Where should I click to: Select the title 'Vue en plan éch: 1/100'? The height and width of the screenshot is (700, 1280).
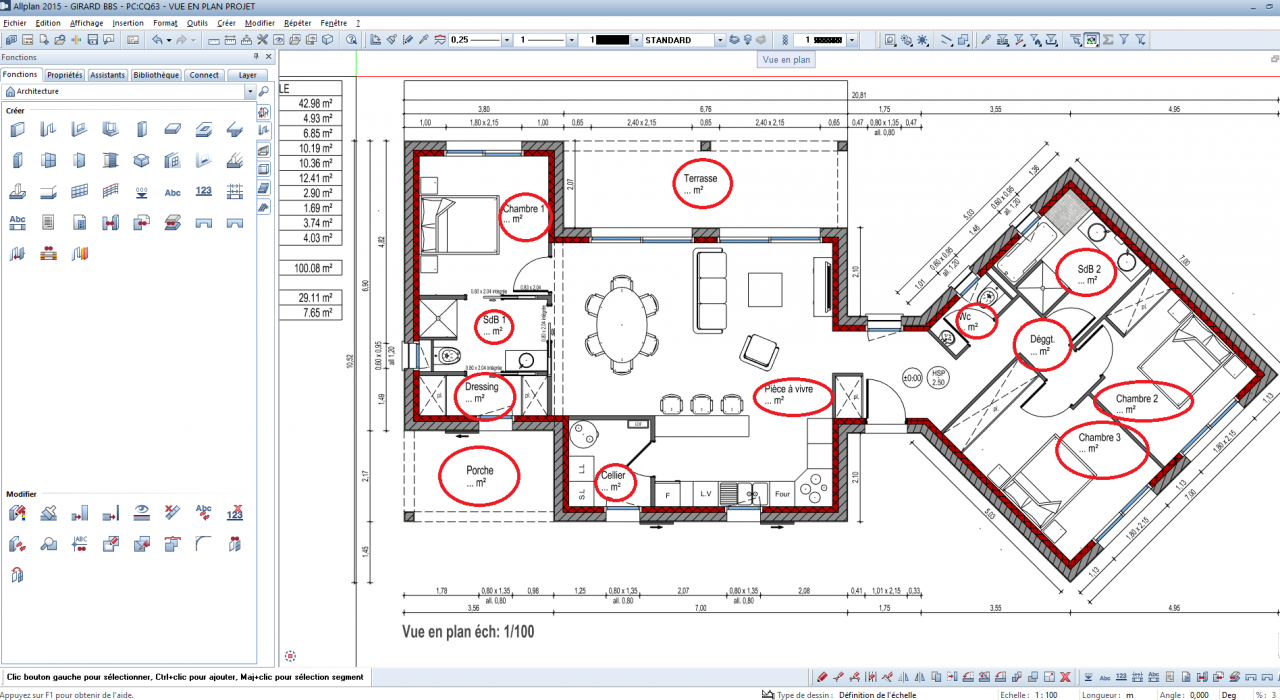pos(468,631)
